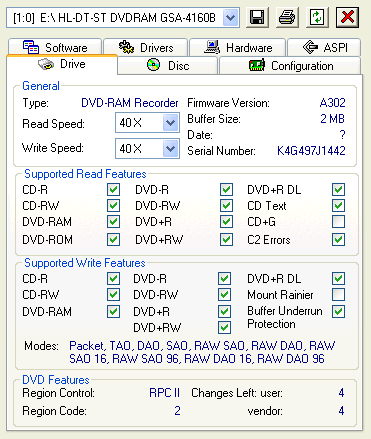The image size is (371, 439).
Task: Toggle the C2 Errors checkbox
Action: (338, 239)
